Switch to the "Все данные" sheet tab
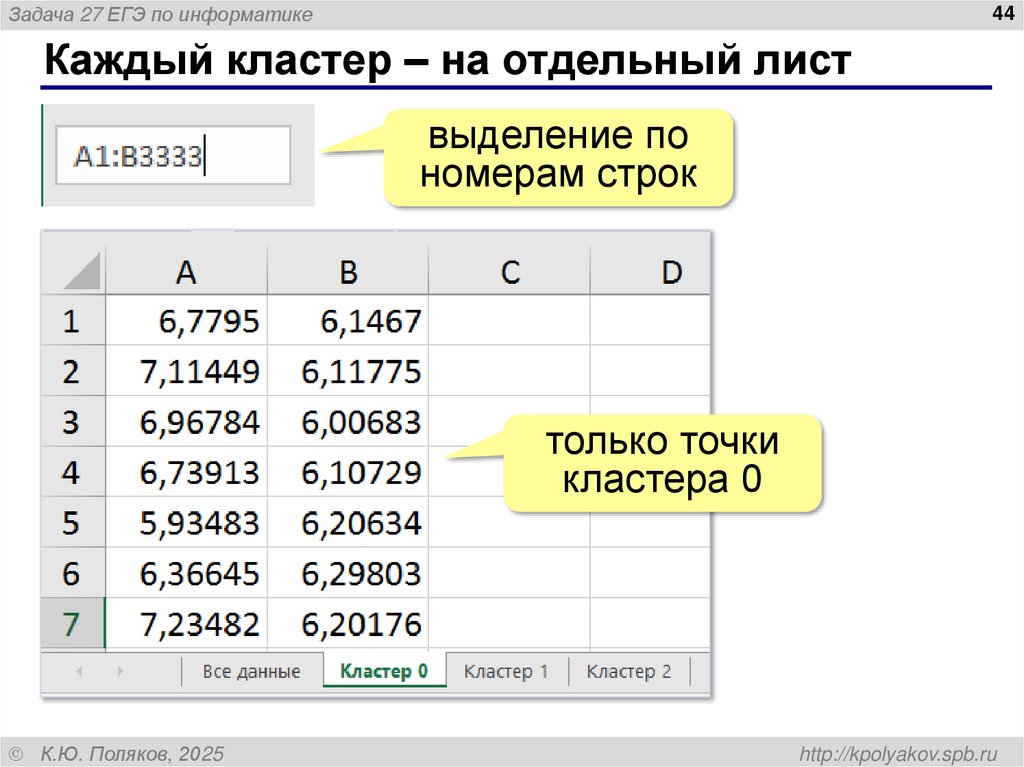The width and height of the screenshot is (1024, 767). point(250,671)
